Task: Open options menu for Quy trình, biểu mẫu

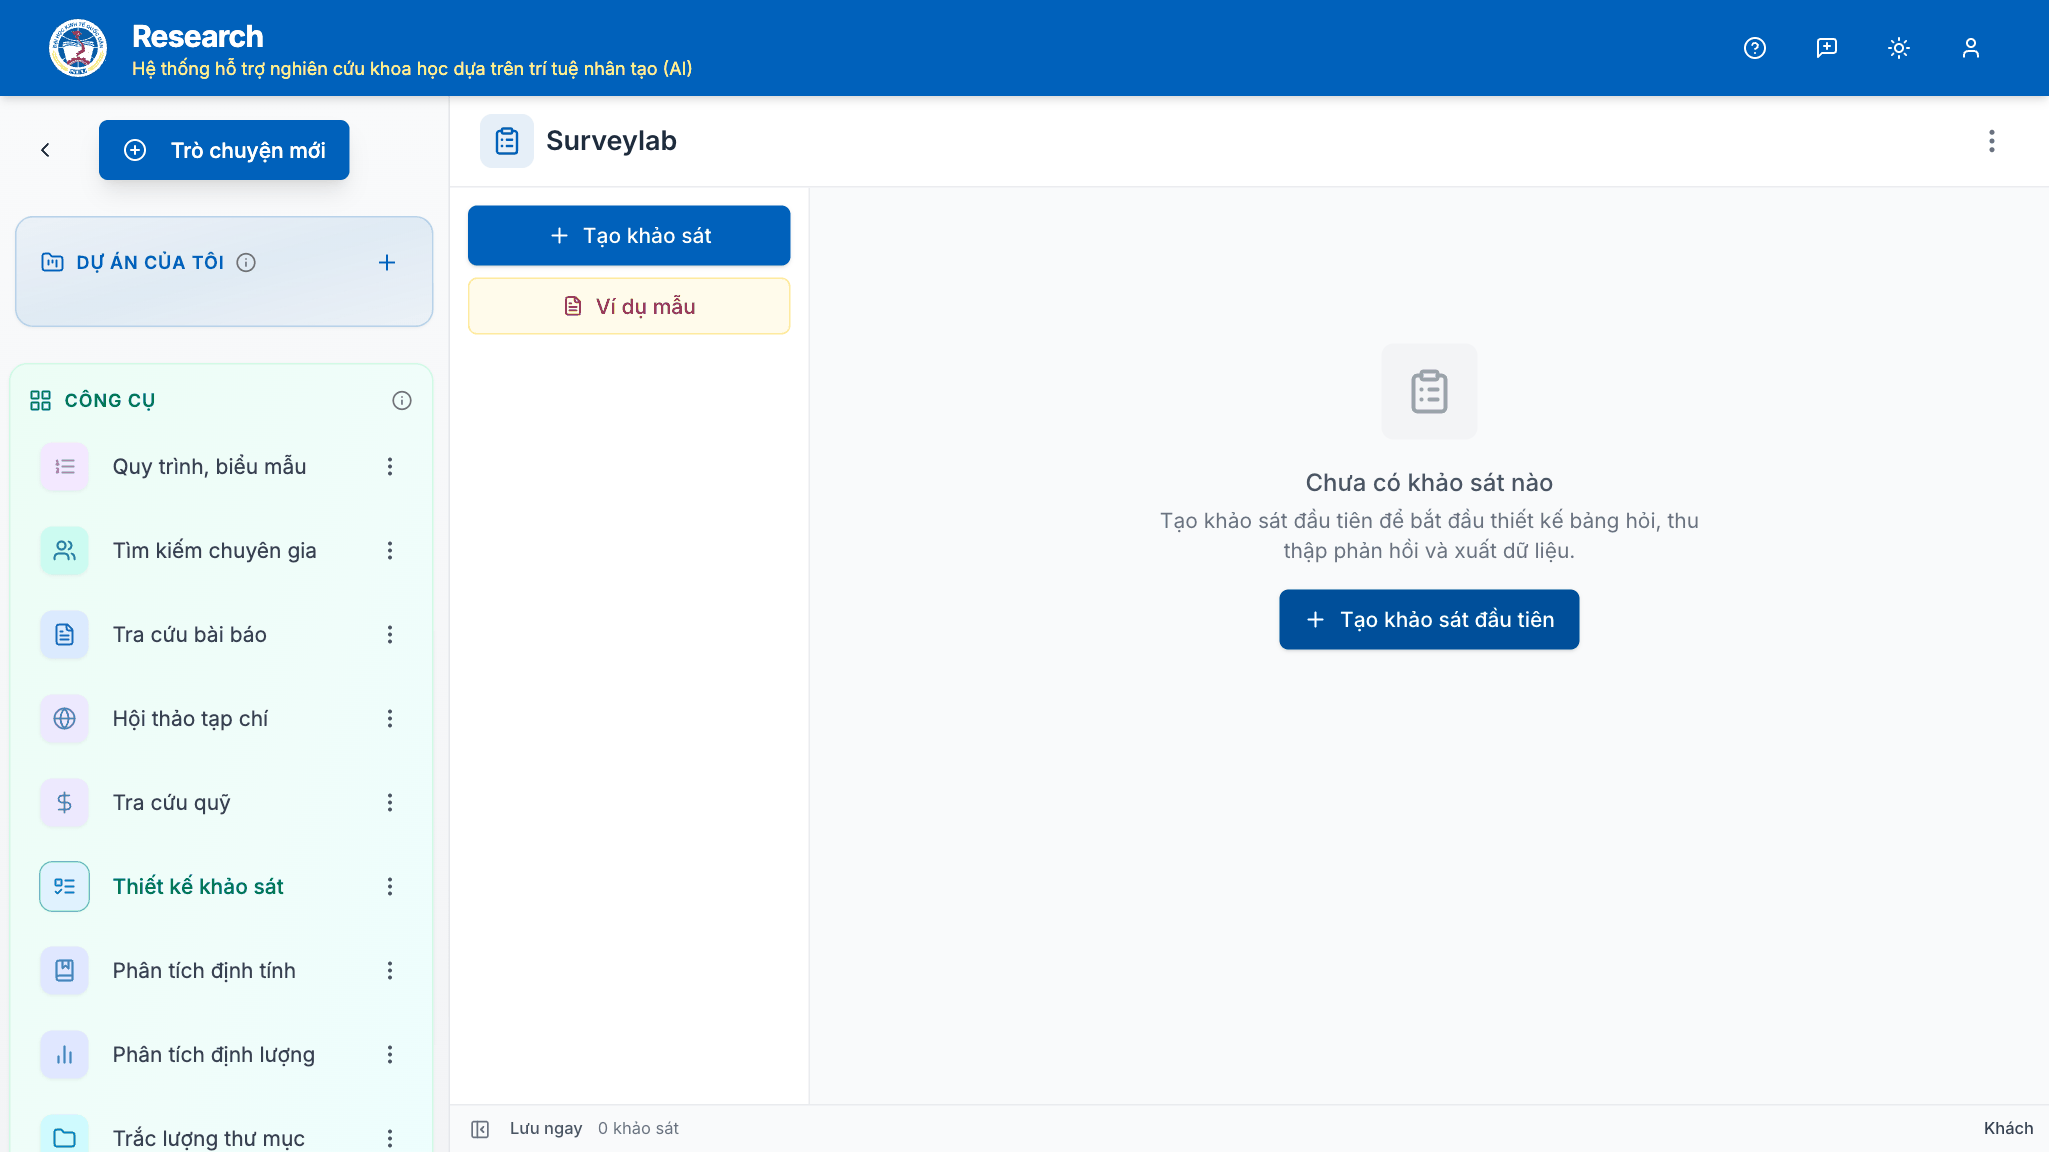Action: pos(390,467)
